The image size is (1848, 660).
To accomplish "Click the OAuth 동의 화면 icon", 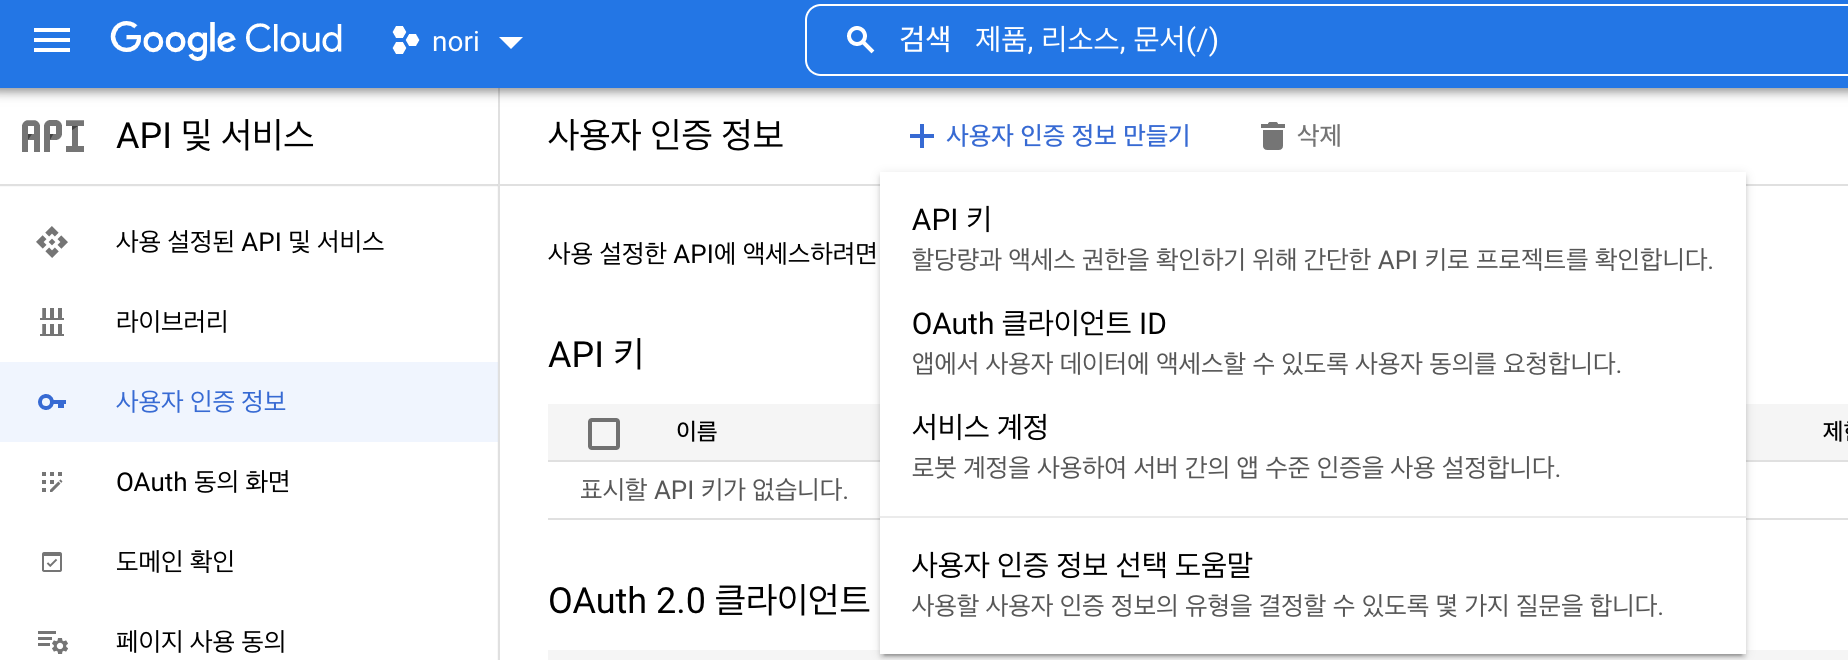I will tap(52, 482).
